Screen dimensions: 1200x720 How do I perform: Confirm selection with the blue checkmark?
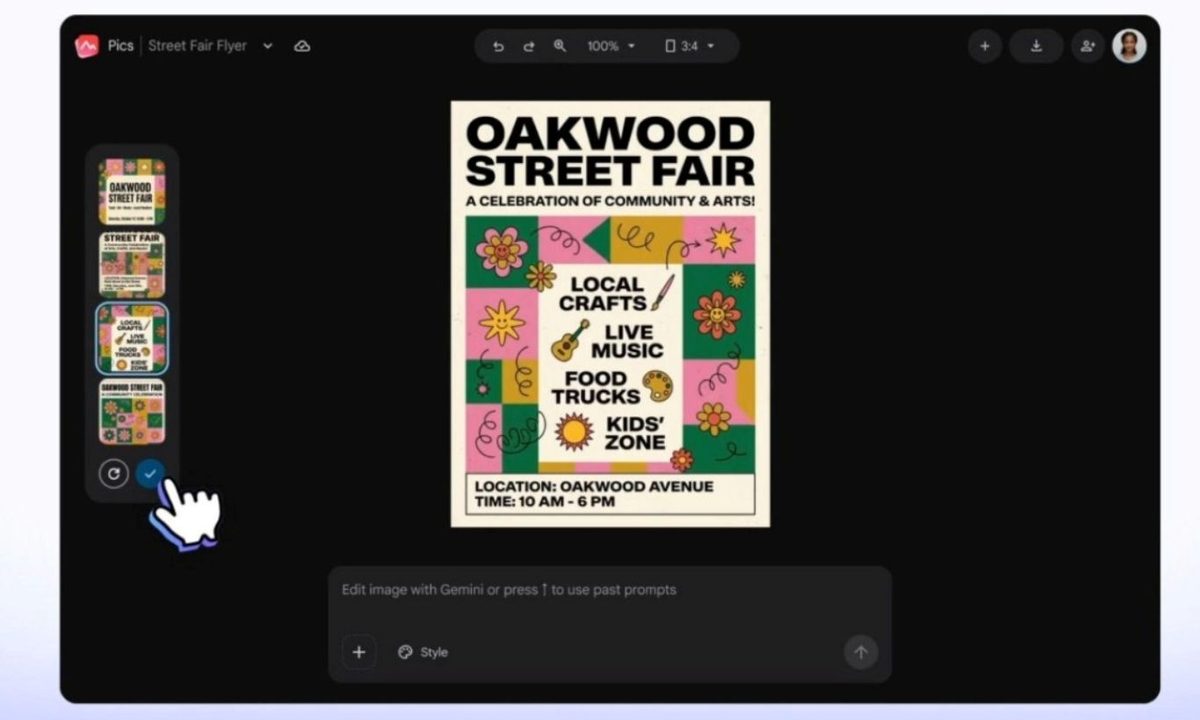(150, 474)
